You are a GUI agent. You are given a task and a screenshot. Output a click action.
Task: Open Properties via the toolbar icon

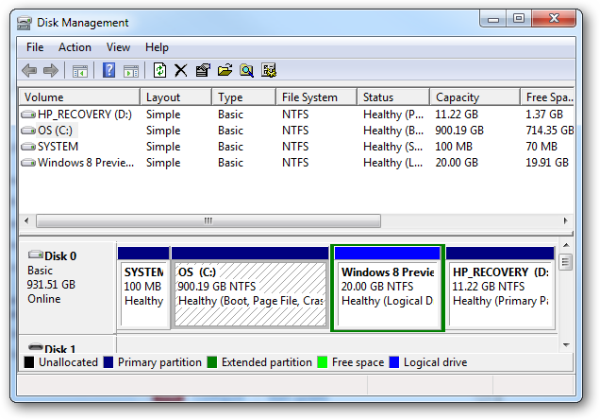203,70
